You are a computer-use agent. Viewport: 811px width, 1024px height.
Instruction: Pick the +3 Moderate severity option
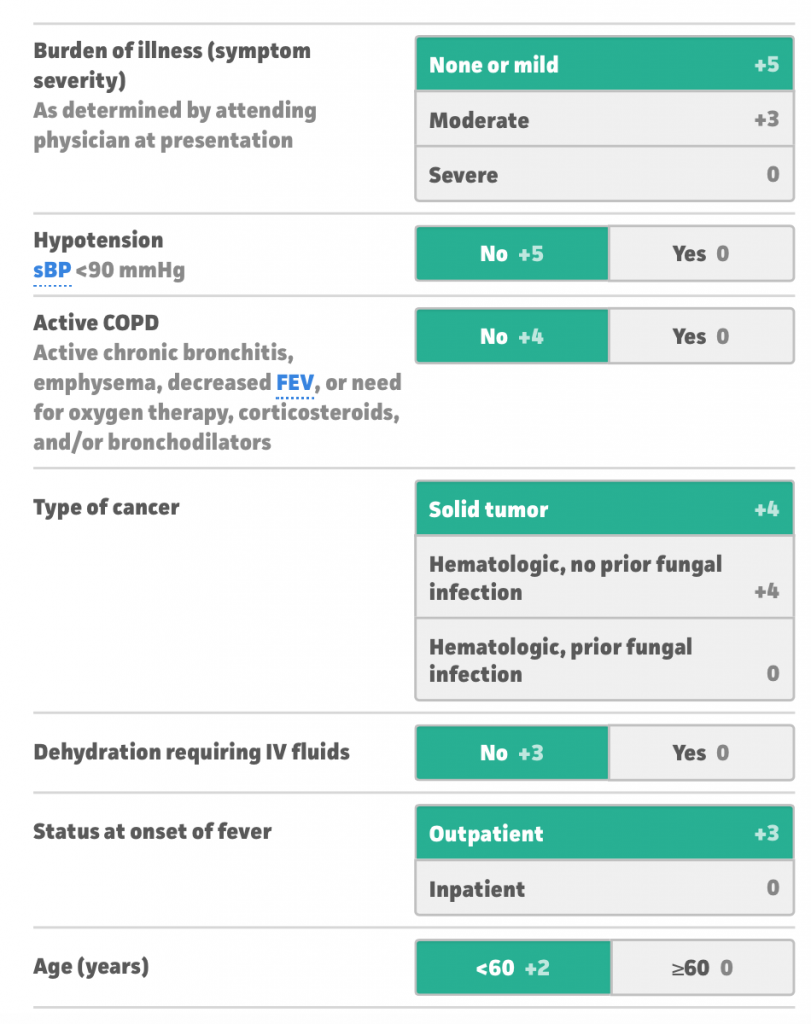(604, 119)
